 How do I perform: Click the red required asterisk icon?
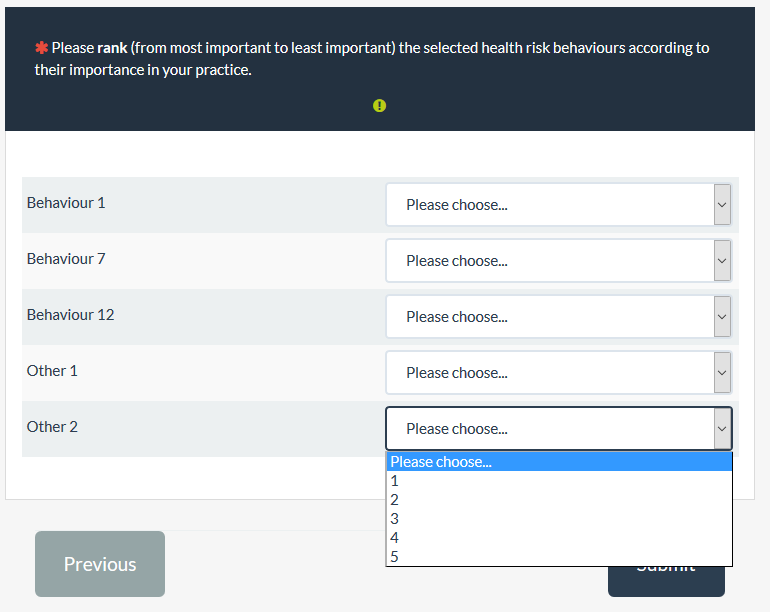41,48
